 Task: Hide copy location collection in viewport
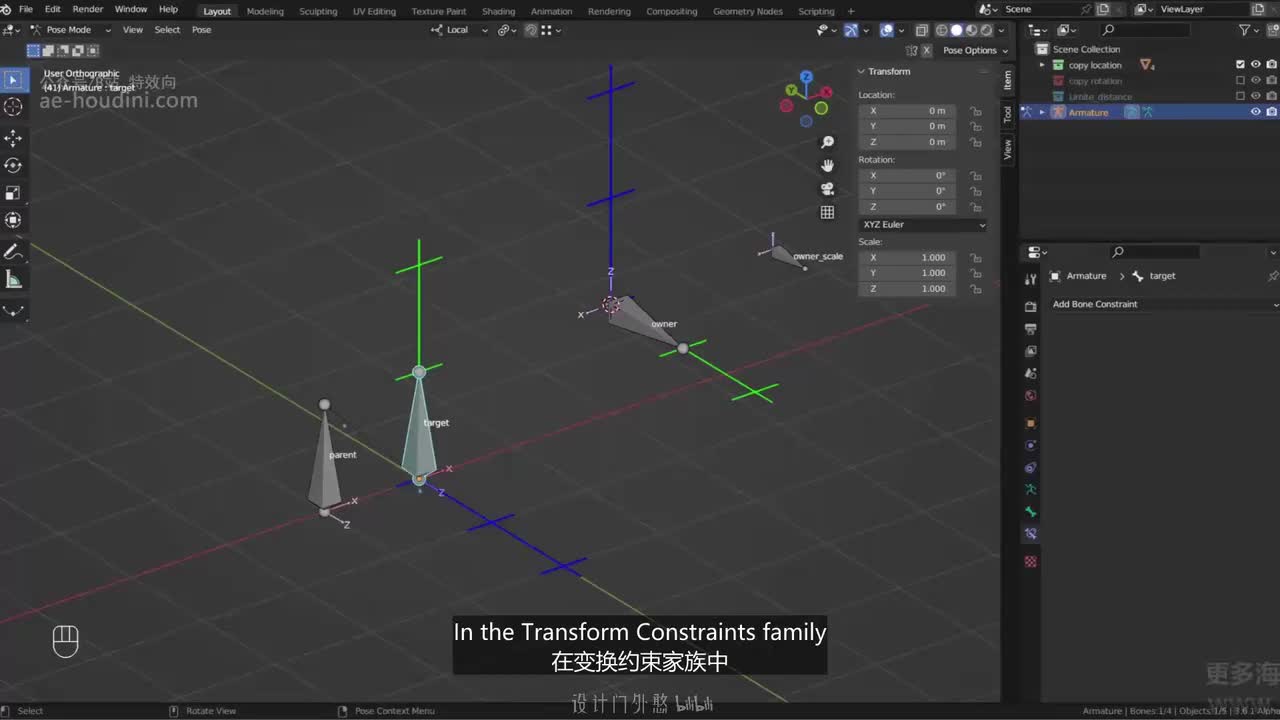[1256, 65]
